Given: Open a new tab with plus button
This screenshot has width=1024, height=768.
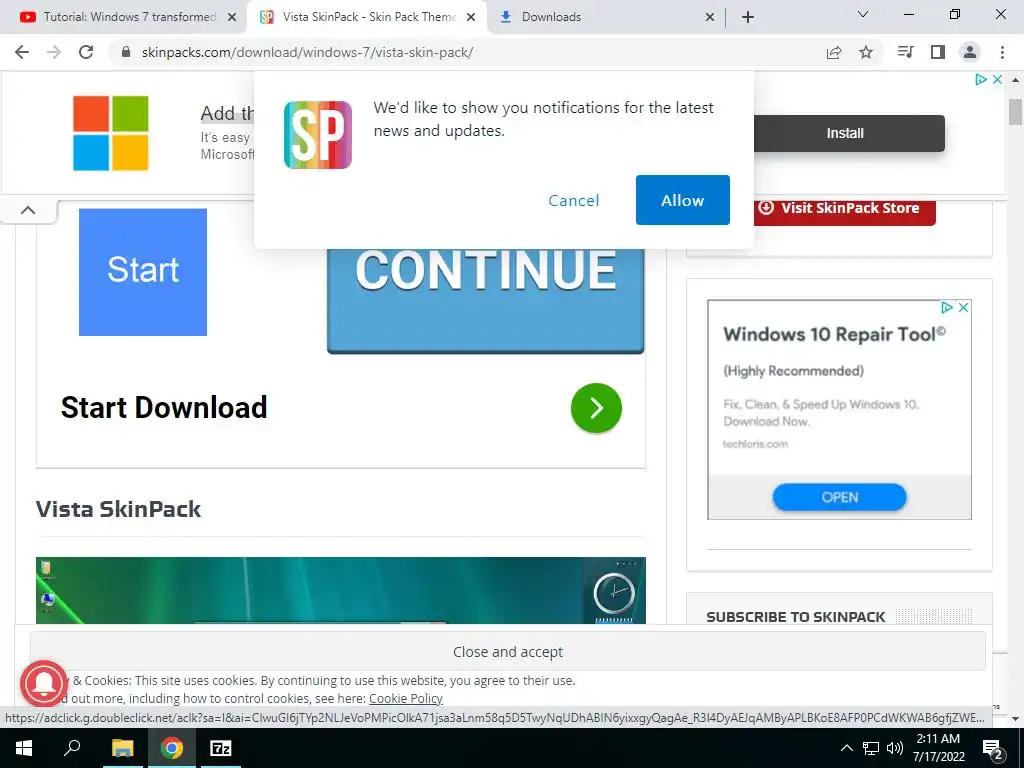Looking at the screenshot, I should (748, 17).
